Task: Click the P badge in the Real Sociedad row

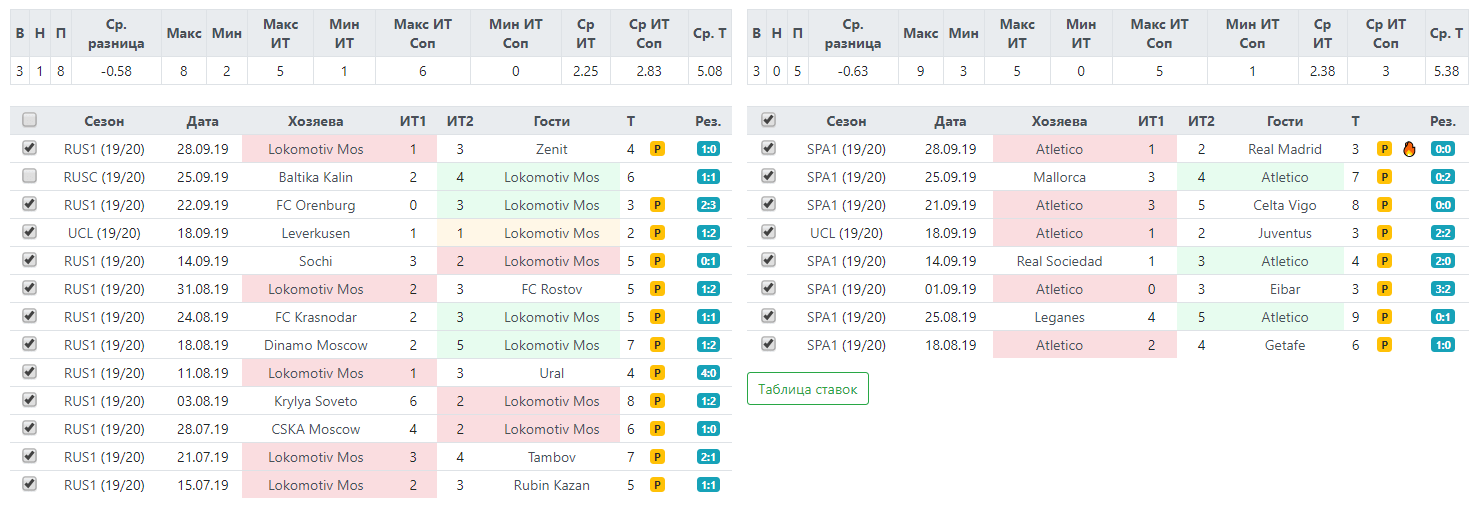Action: 1384,261
